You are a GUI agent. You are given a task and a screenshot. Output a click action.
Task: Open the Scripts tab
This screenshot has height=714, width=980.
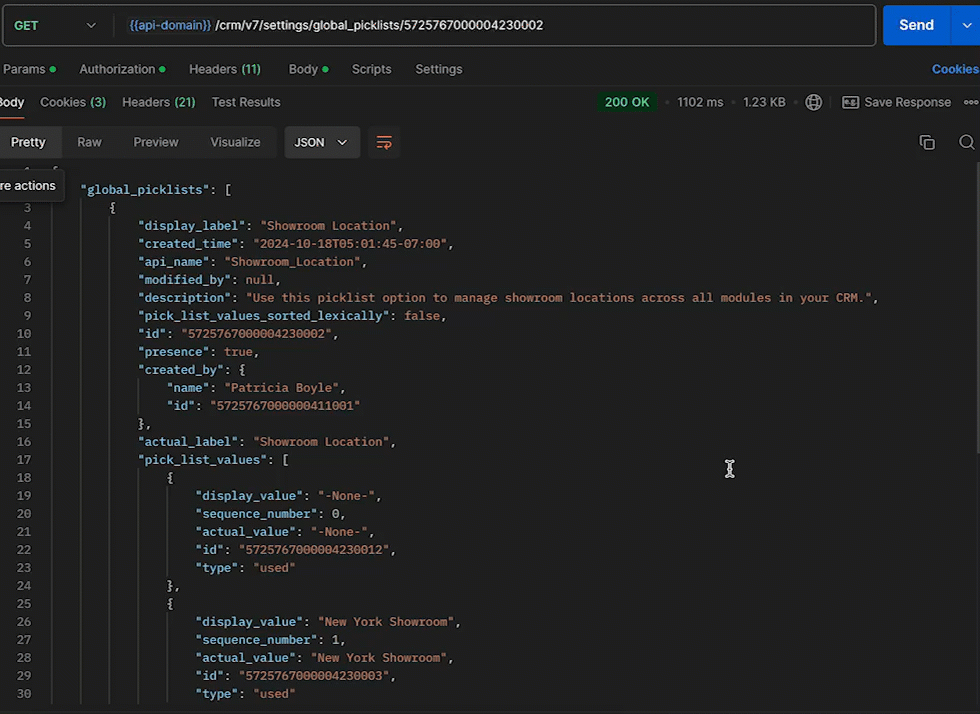pyautogui.click(x=371, y=69)
